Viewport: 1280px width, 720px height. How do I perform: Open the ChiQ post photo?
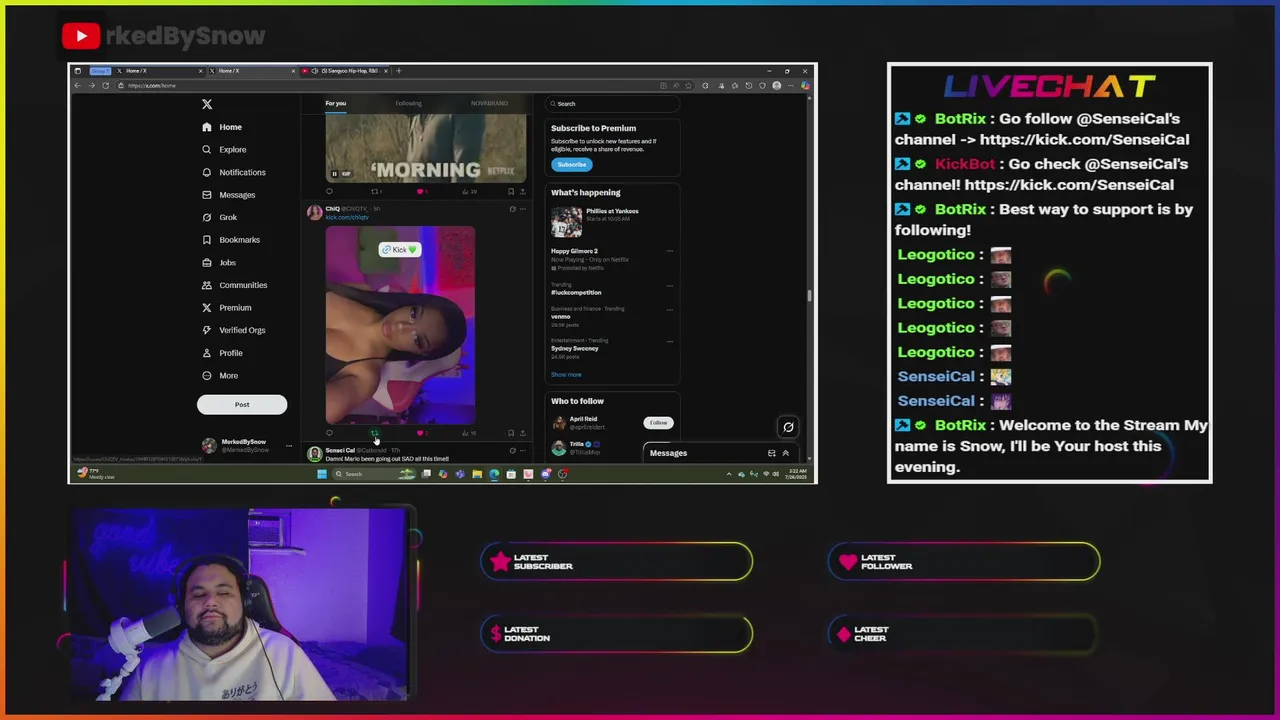pyautogui.click(x=400, y=325)
